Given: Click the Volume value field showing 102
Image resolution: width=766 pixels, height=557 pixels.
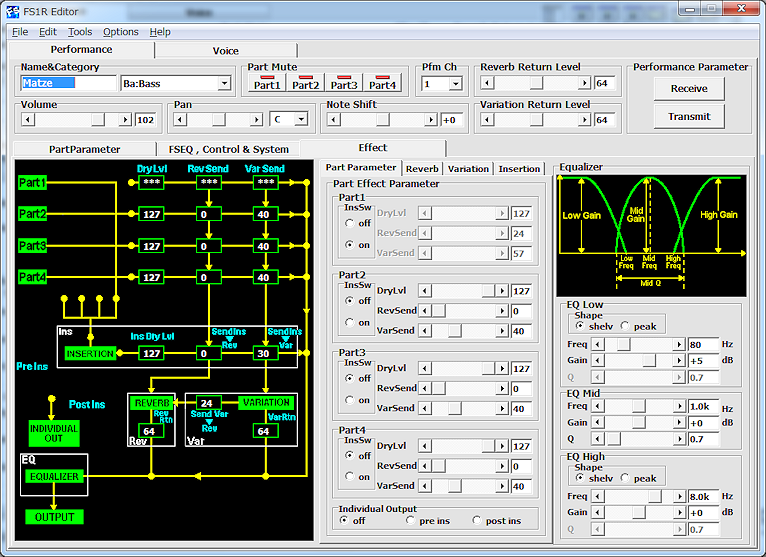Looking at the screenshot, I should (146, 120).
